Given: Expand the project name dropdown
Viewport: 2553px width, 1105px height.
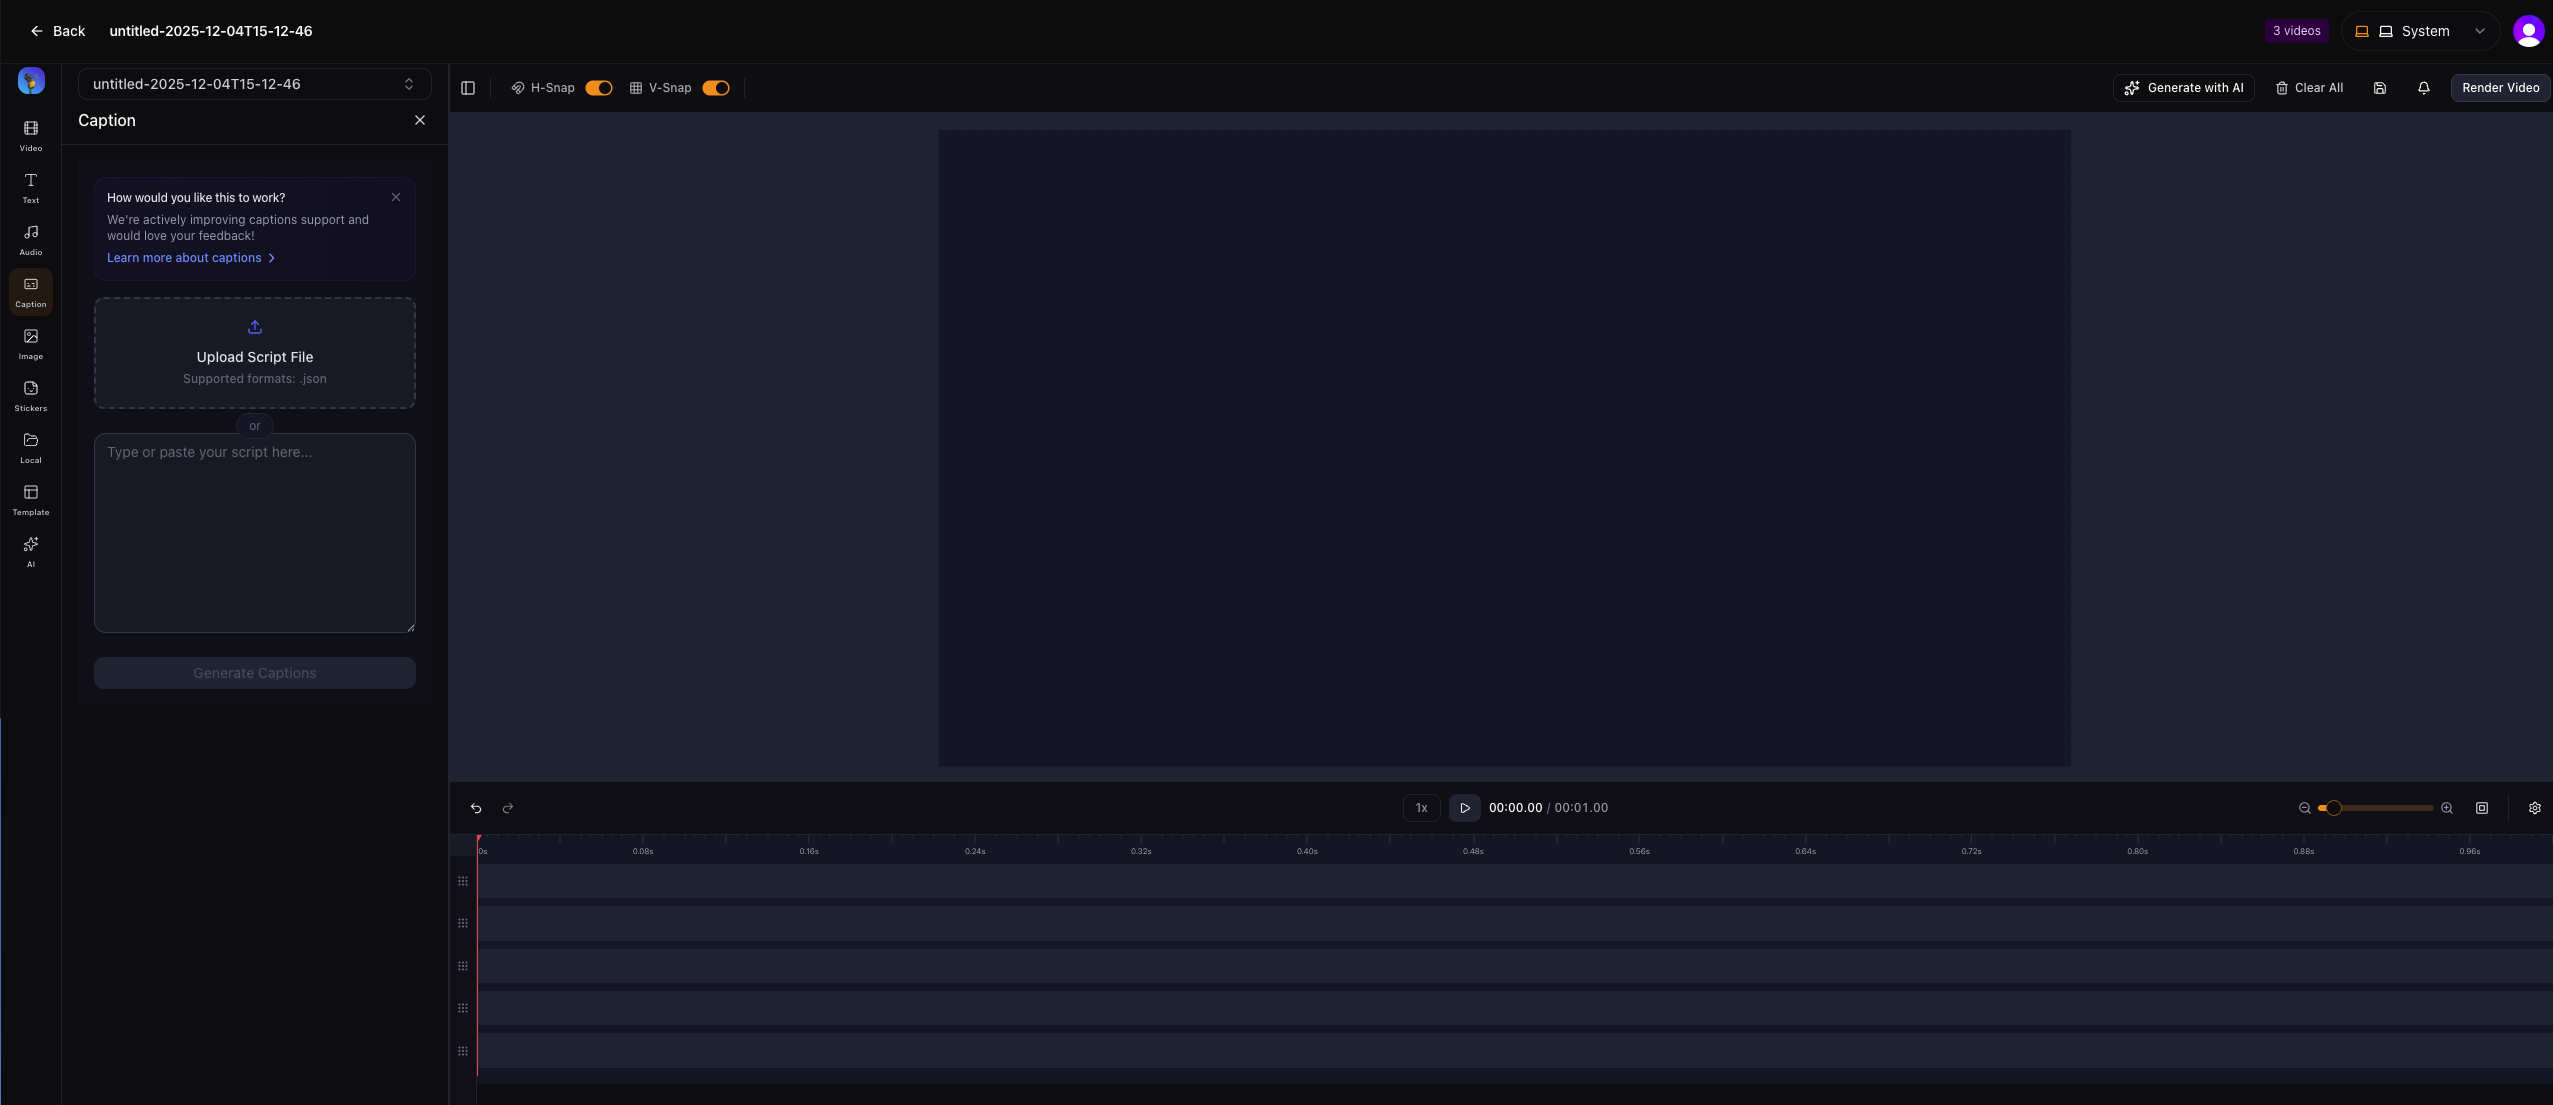Looking at the screenshot, I should pyautogui.click(x=254, y=84).
